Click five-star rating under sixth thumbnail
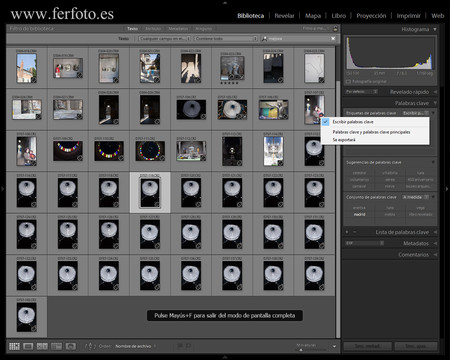The height and width of the screenshot is (360, 450). tap(230, 83)
